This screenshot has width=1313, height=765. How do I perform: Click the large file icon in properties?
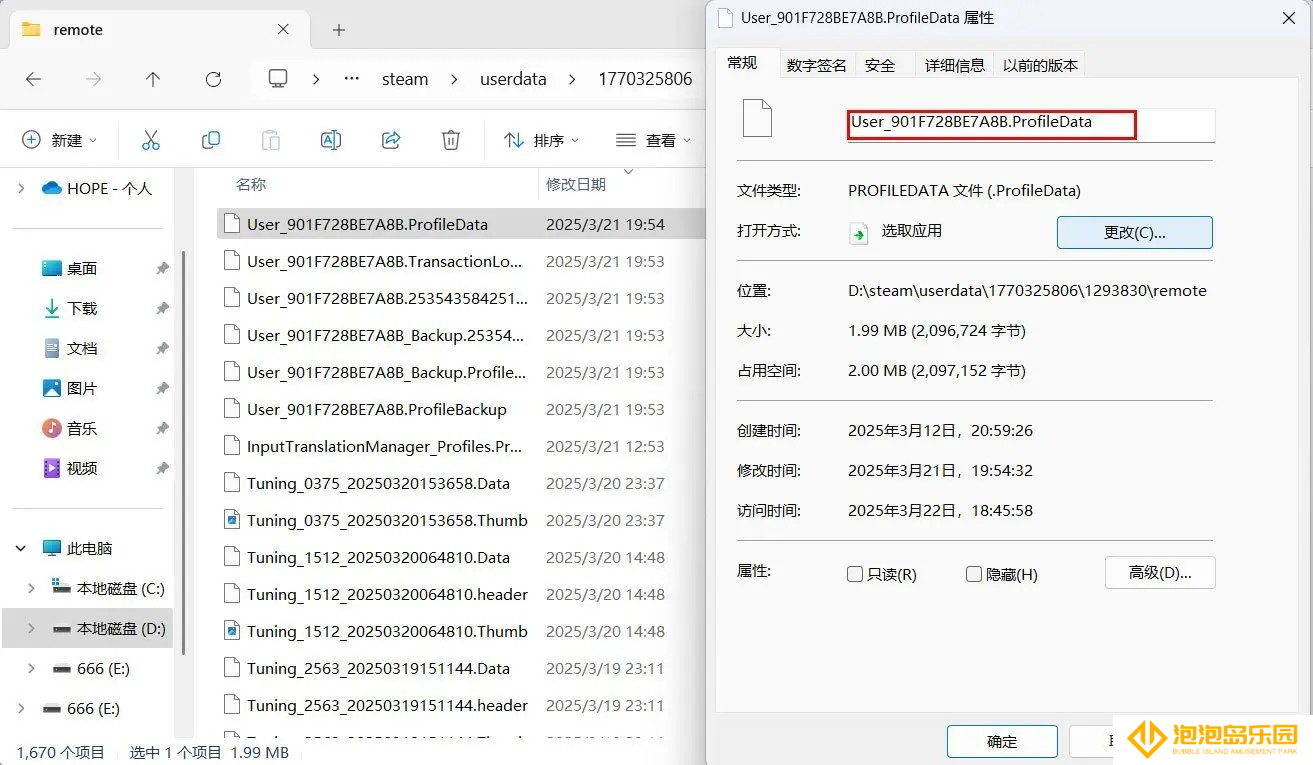pos(757,118)
